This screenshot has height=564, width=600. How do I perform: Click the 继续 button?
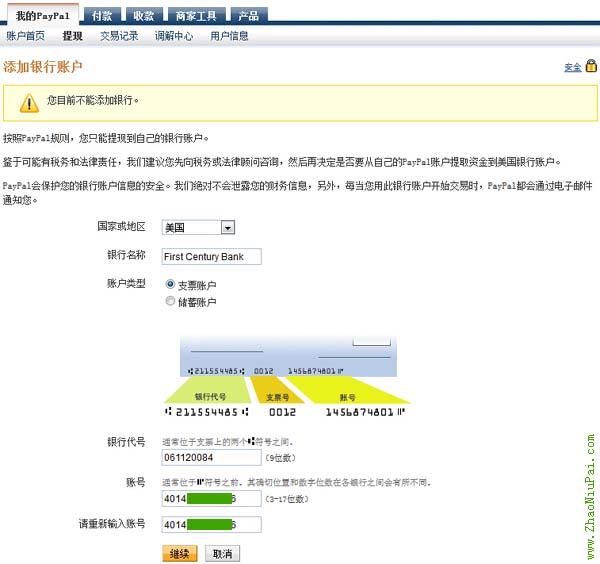[179, 553]
